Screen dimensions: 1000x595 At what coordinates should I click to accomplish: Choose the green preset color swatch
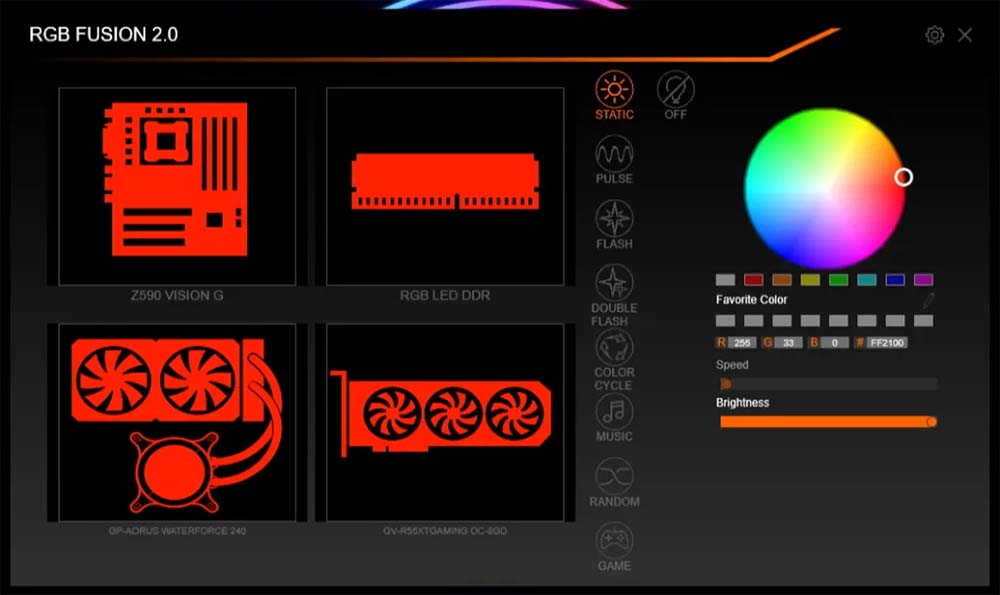click(838, 280)
